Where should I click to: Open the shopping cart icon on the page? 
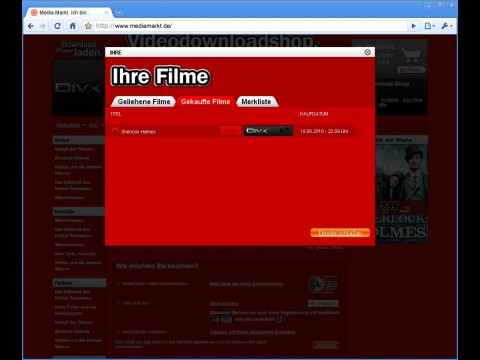coord(411,55)
